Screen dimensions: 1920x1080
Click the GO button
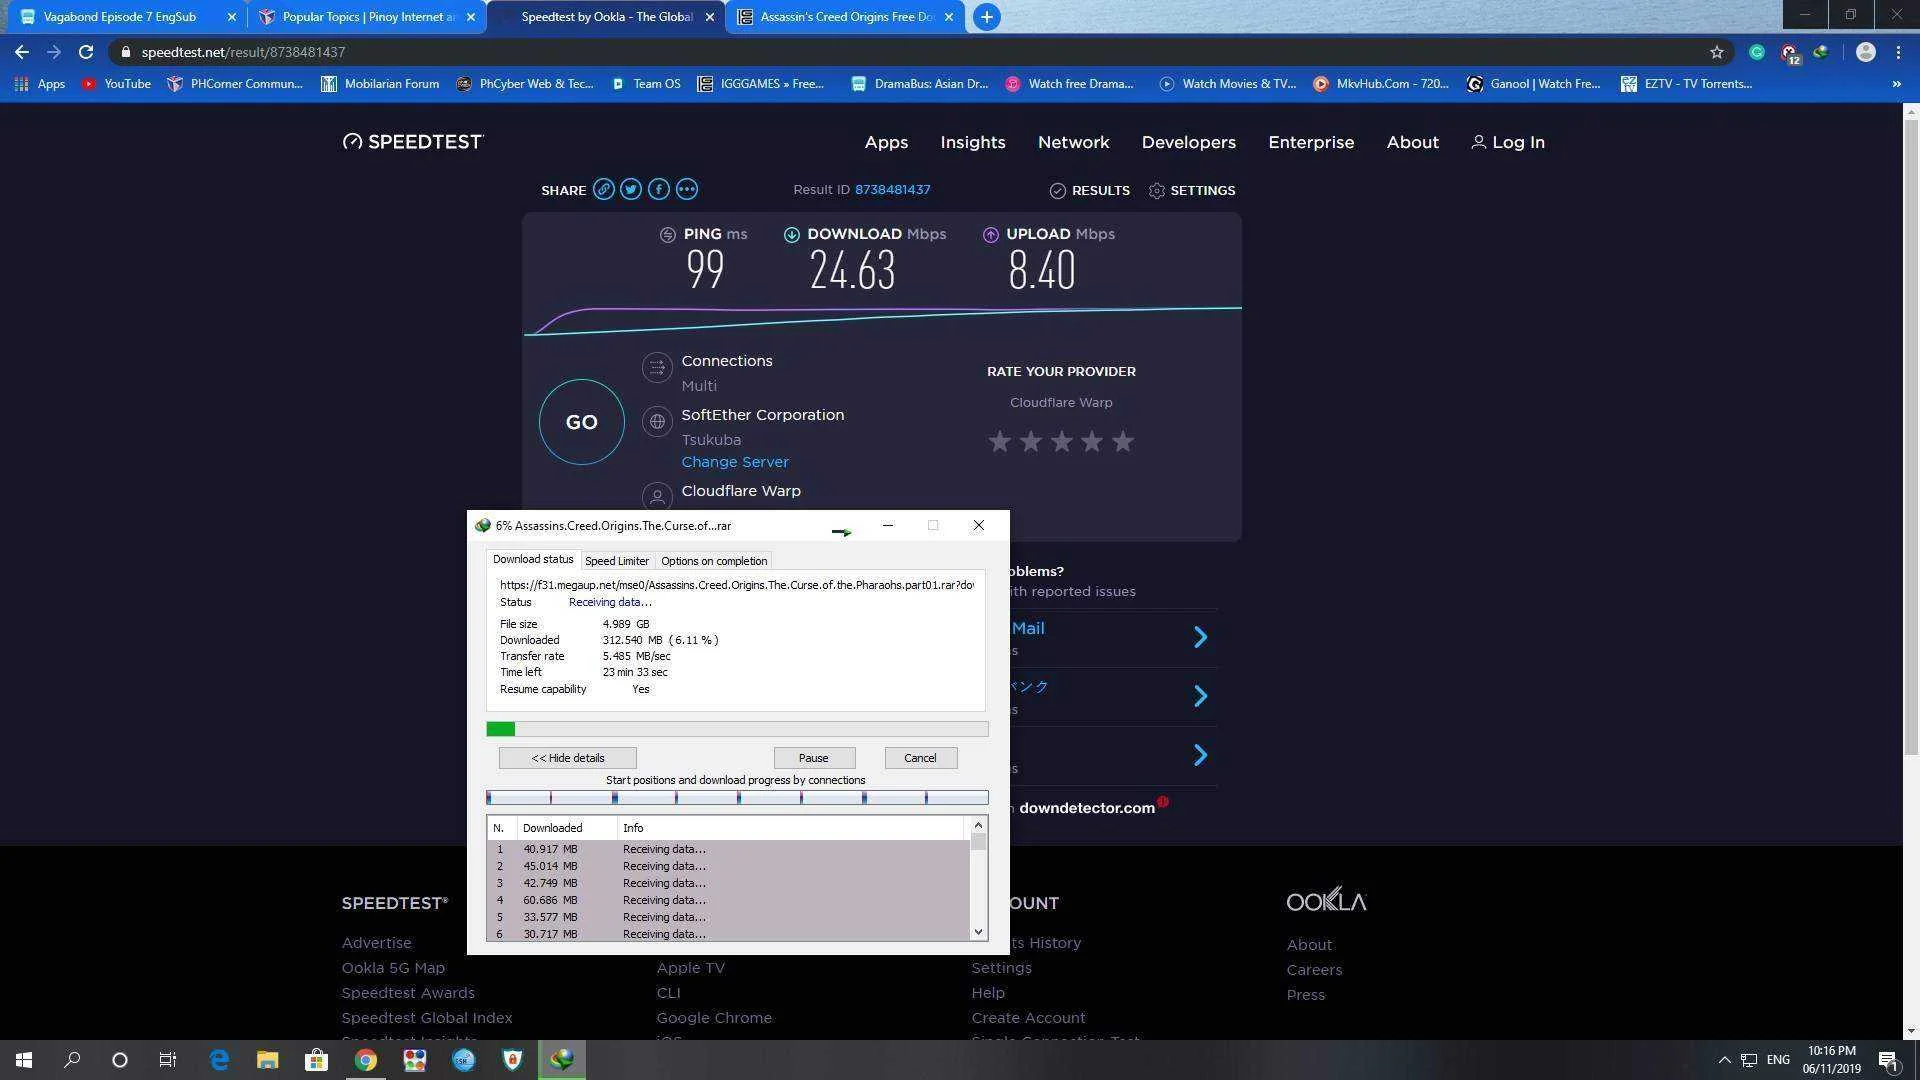581,422
